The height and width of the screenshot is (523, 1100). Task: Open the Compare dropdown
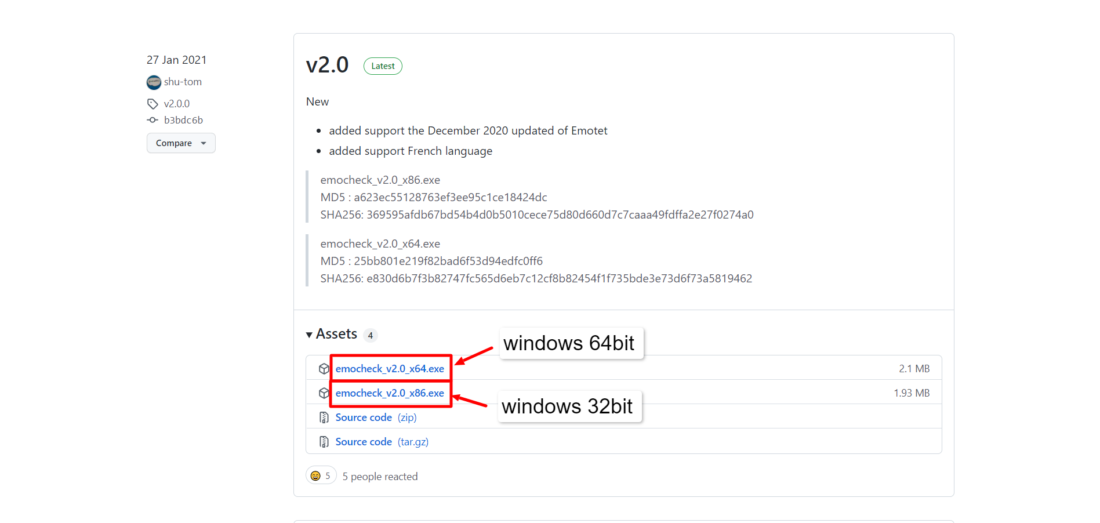pos(181,143)
